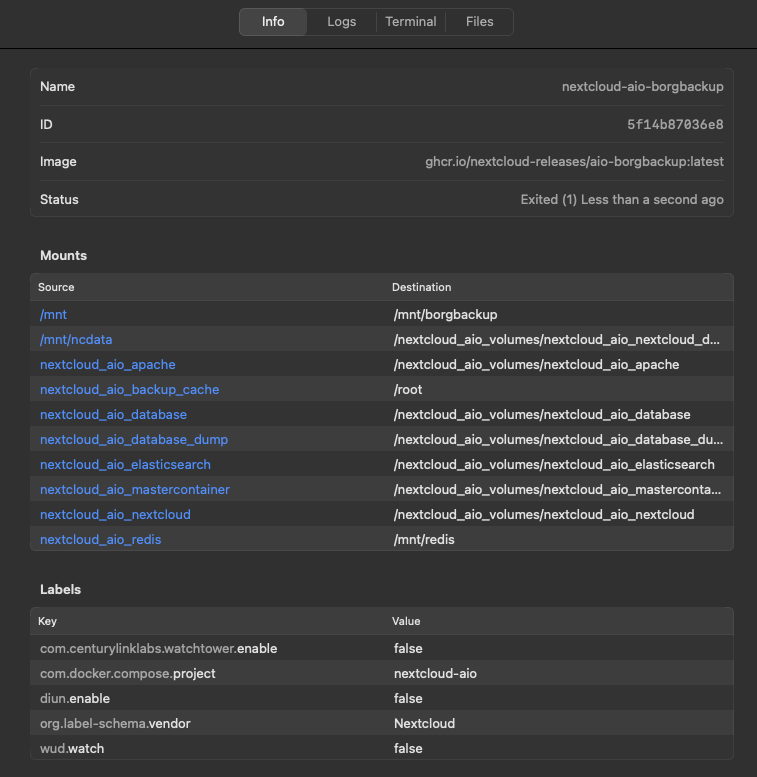Open the Logs tab
The image size is (757, 777).
341,22
